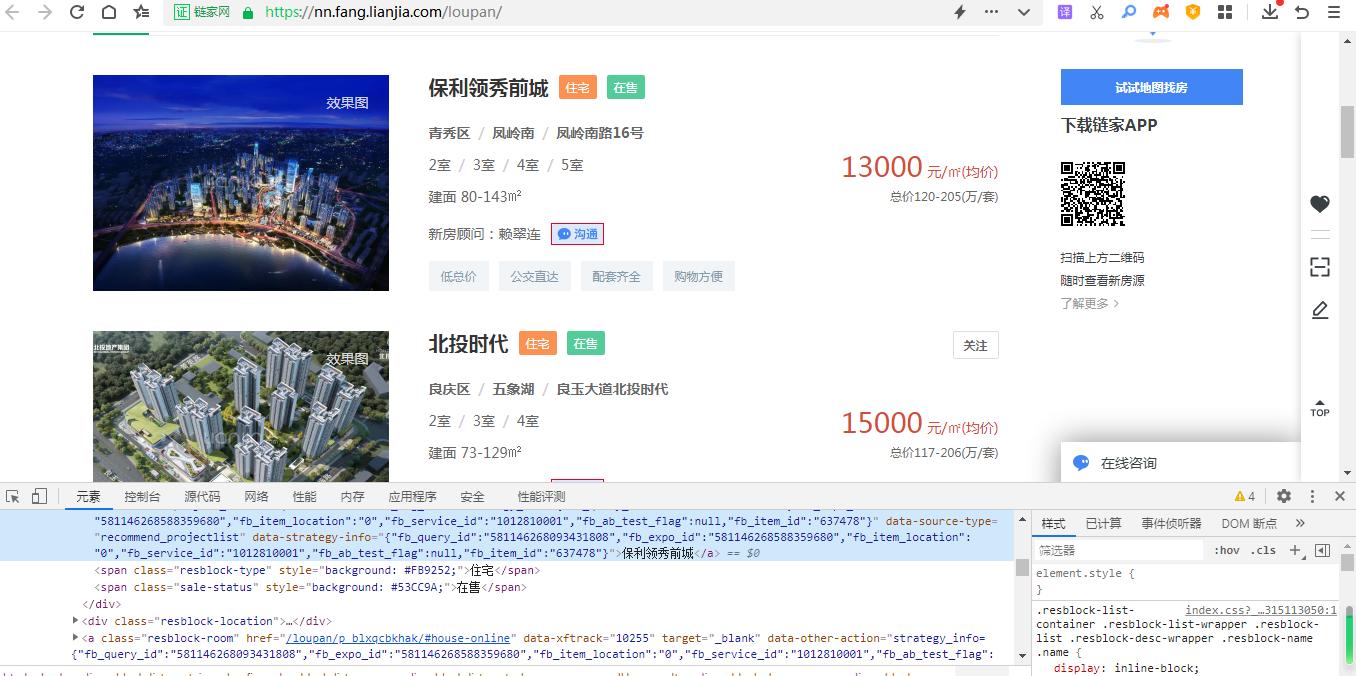Toggle the :hov element state button
Image resolution: width=1356 pixels, height=676 pixels.
(x=1227, y=550)
